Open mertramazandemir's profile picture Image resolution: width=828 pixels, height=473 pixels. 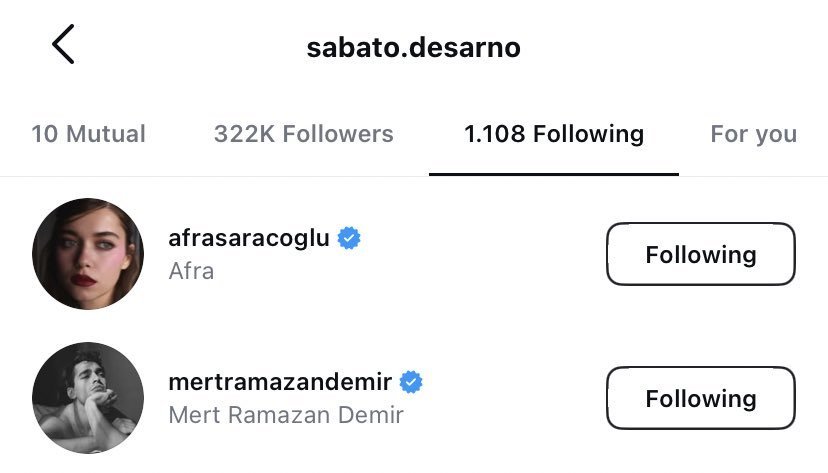(x=88, y=398)
